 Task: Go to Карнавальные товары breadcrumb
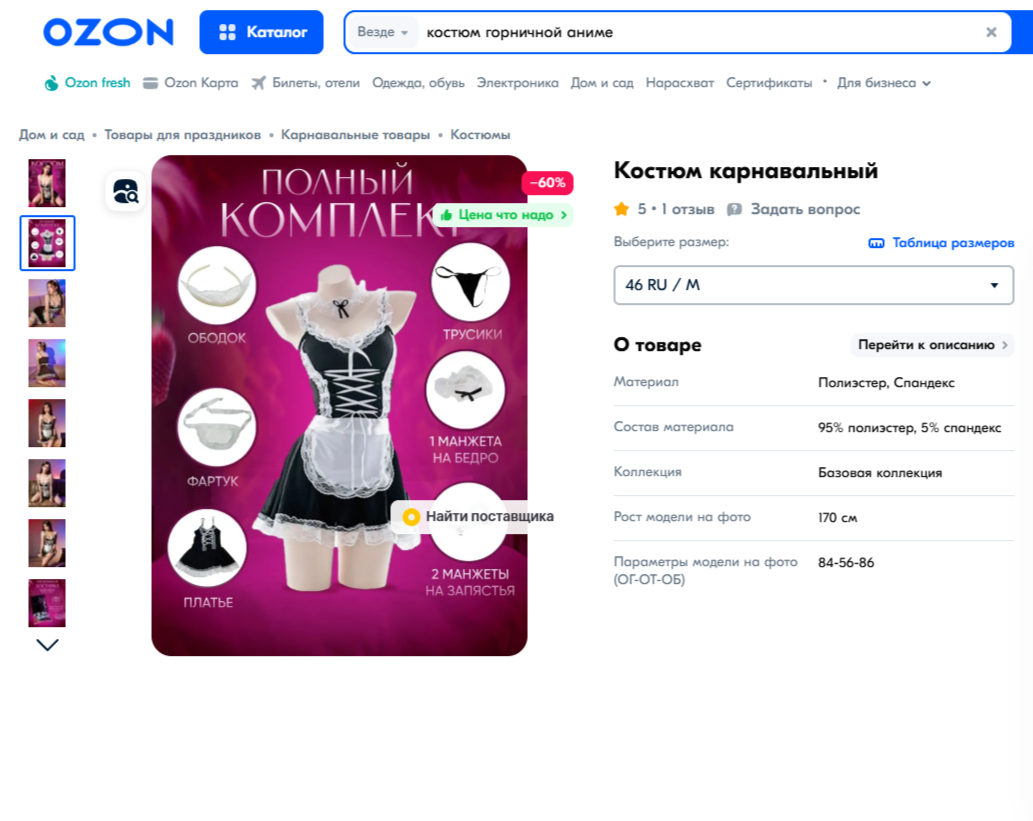point(356,134)
